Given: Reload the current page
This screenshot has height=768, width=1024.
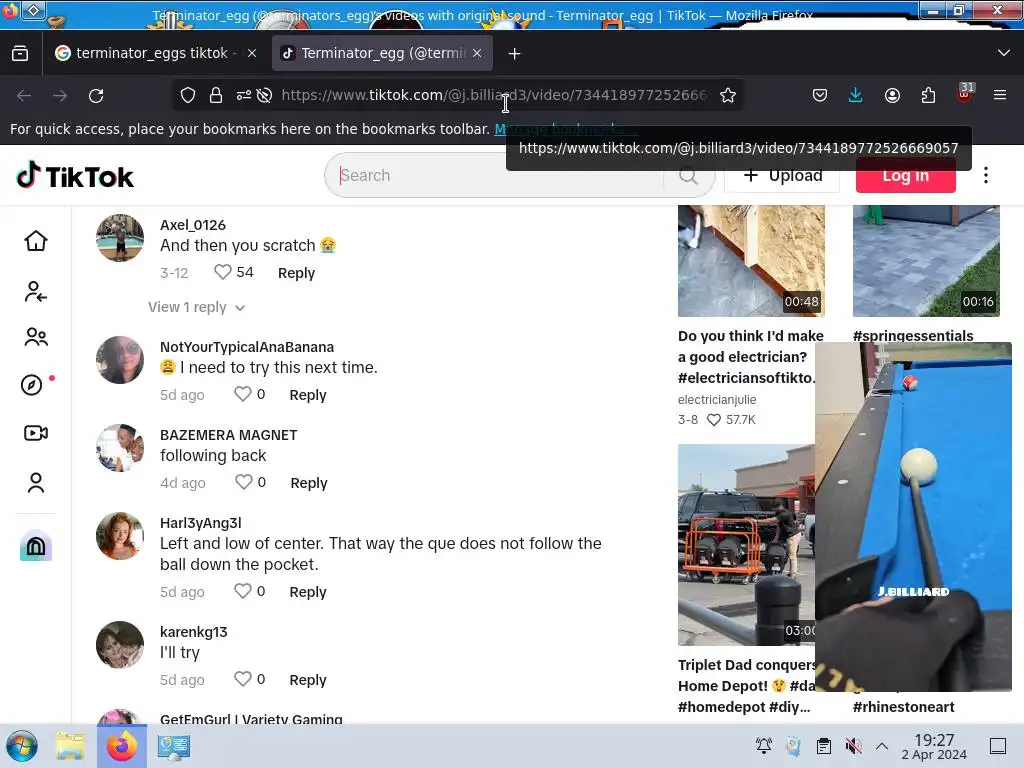Looking at the screenshot, I should (96, 95).
